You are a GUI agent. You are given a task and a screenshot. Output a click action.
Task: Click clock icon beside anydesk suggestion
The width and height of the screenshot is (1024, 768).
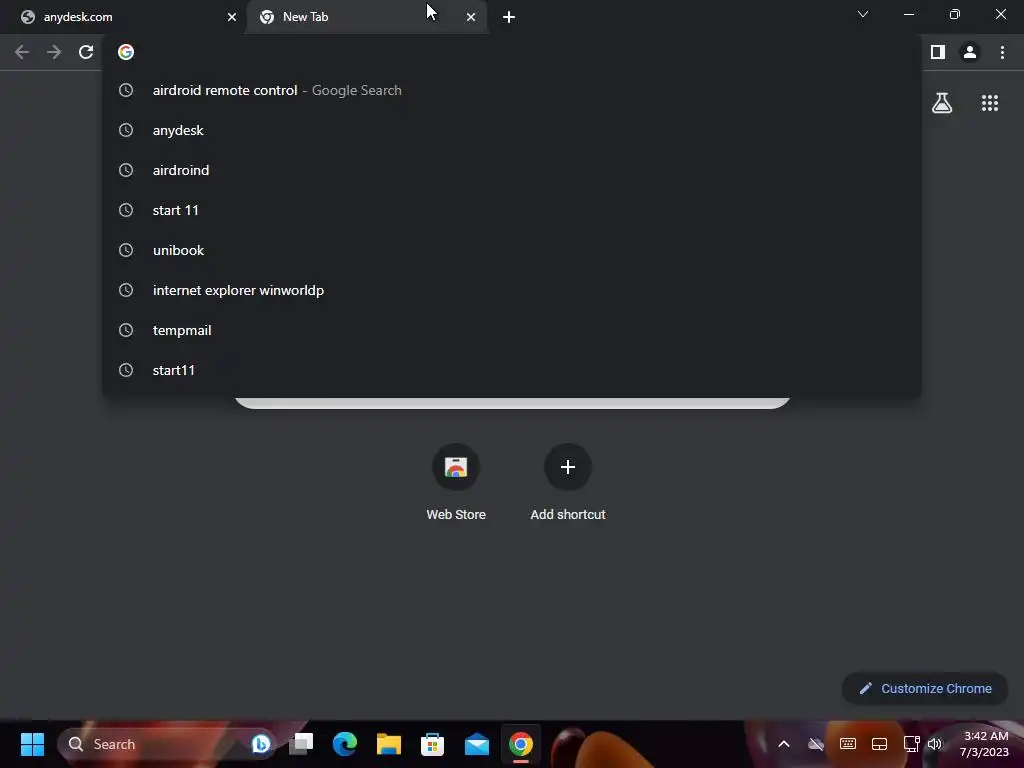[x=126, y=131]
